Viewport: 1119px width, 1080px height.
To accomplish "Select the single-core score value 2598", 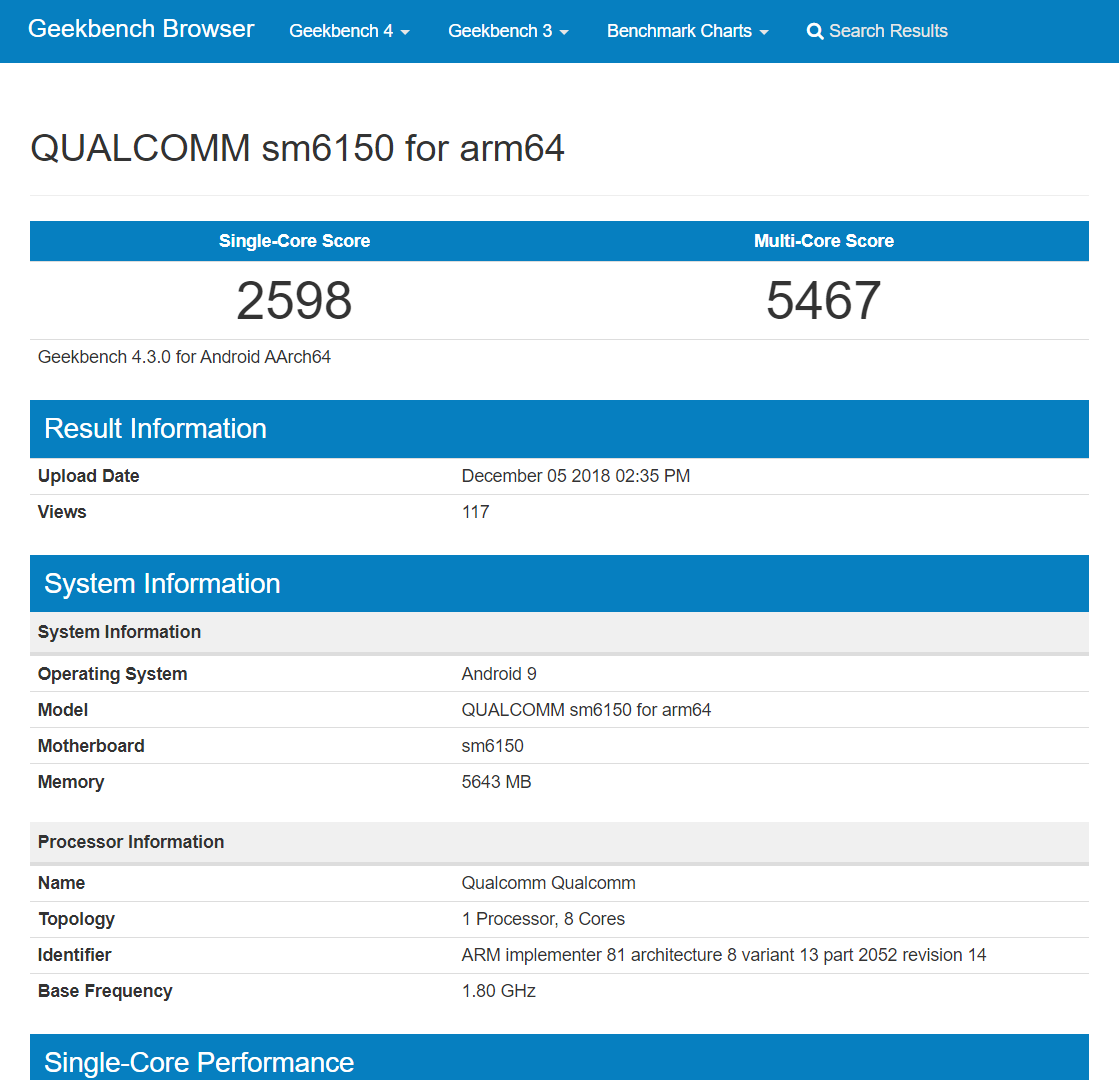I will (294, 301).
